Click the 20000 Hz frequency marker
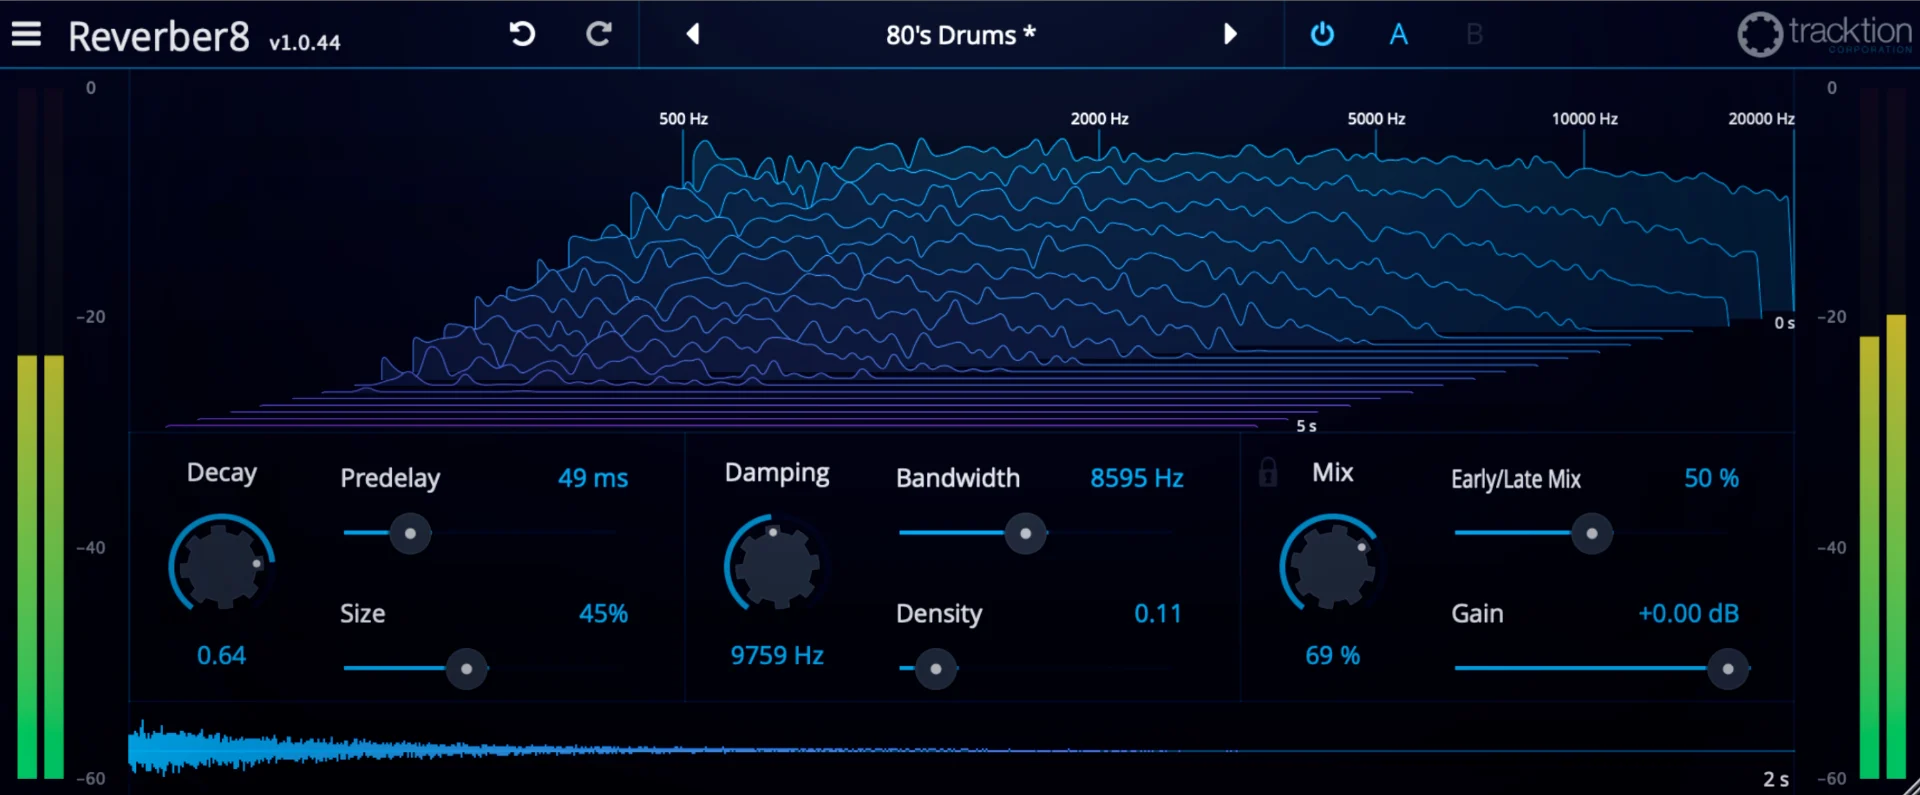Viewport: 1920px width, 795px height. pos(1761,118)
